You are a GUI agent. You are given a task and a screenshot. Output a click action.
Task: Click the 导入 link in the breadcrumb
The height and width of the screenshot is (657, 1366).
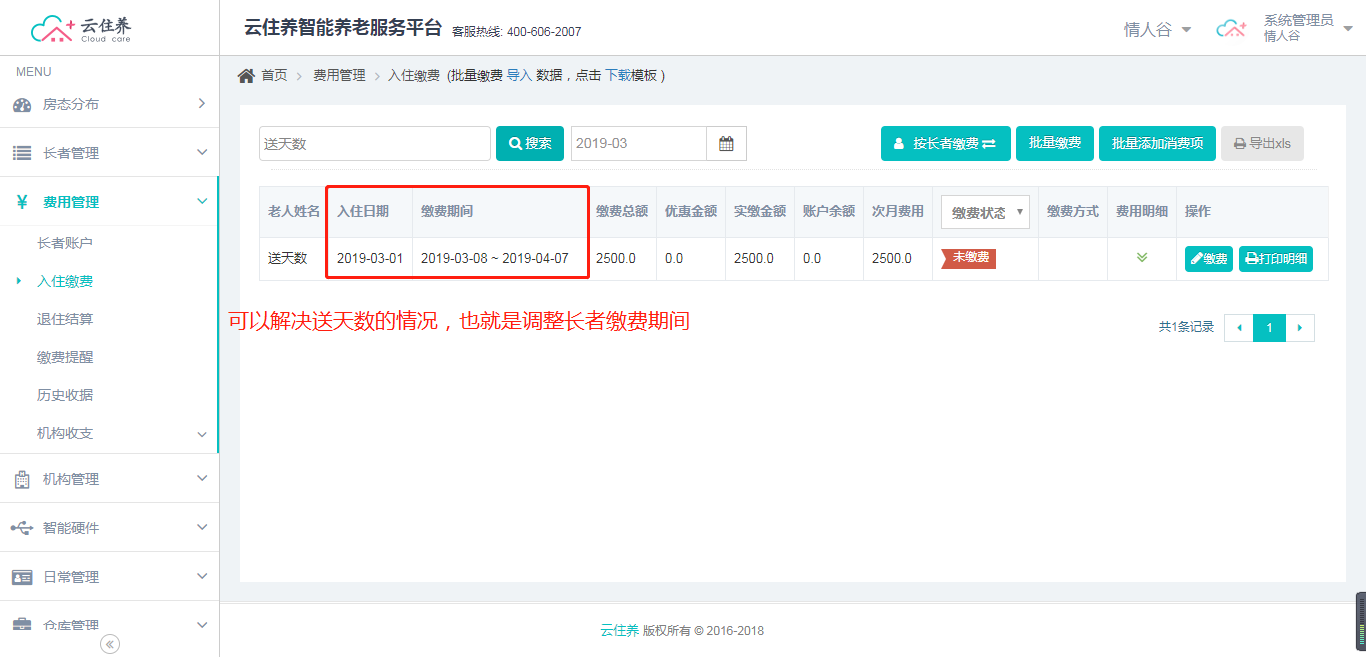point(519,75)
